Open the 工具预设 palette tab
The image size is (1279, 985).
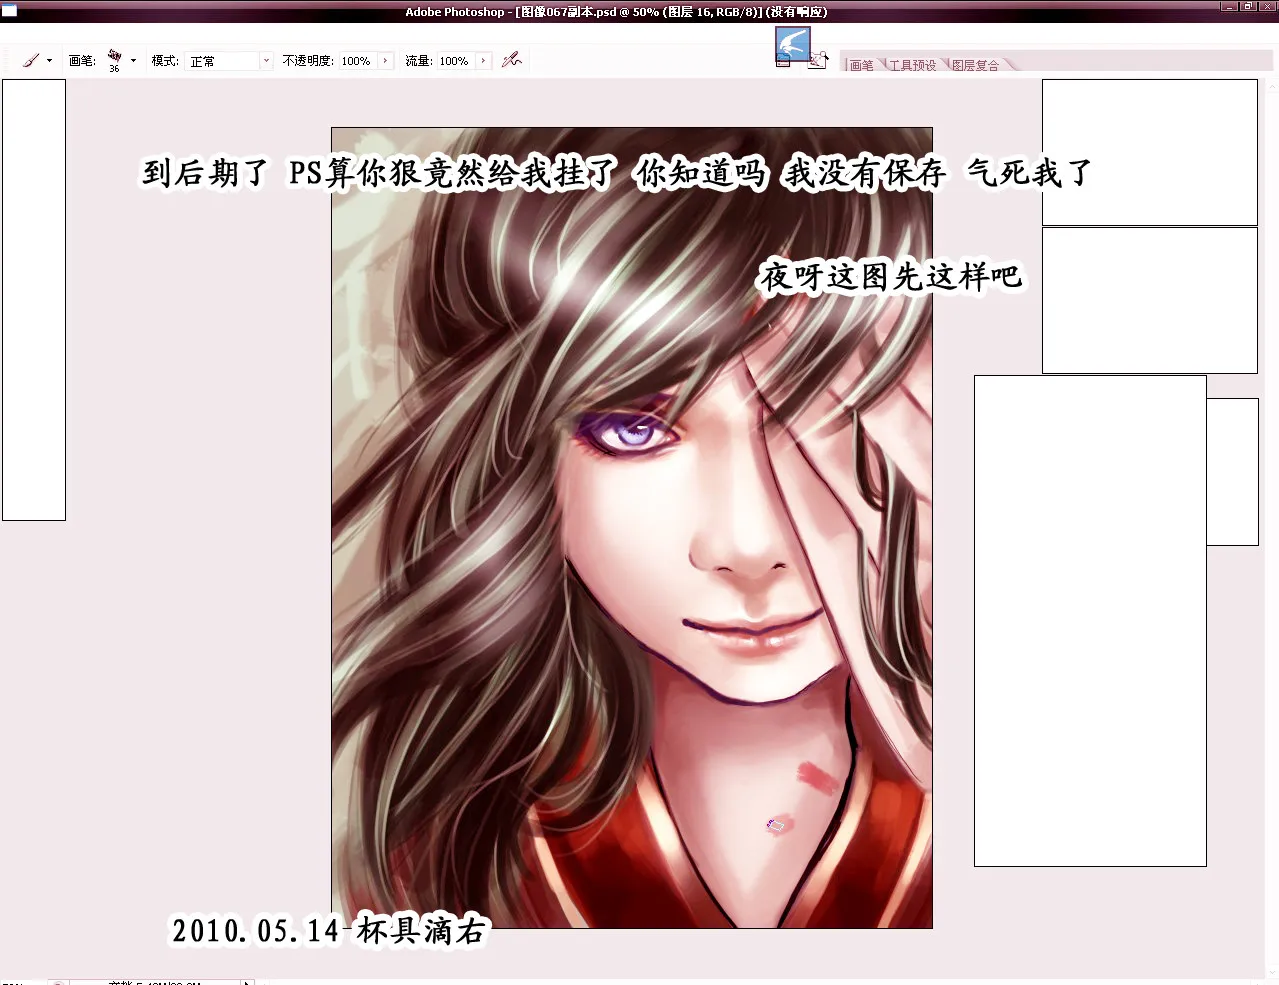coord(912,66)
